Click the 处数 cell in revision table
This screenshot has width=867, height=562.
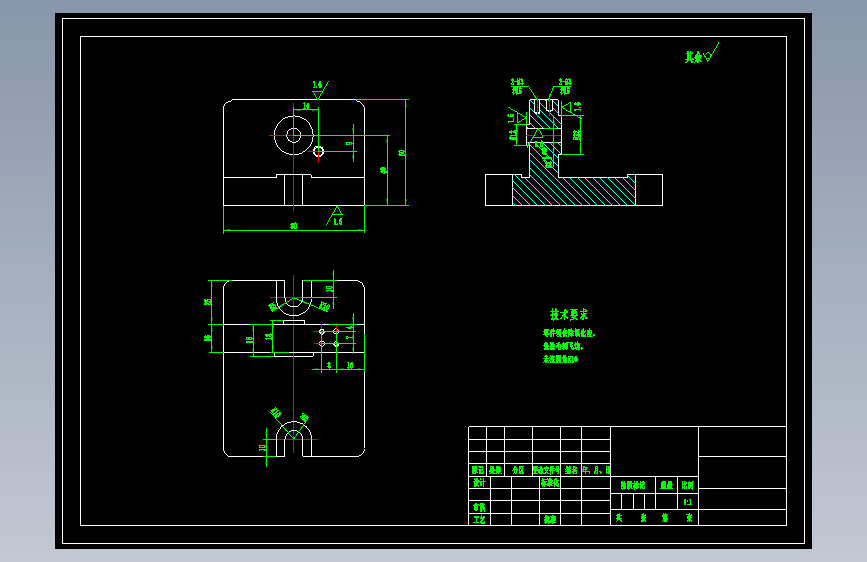495,470
